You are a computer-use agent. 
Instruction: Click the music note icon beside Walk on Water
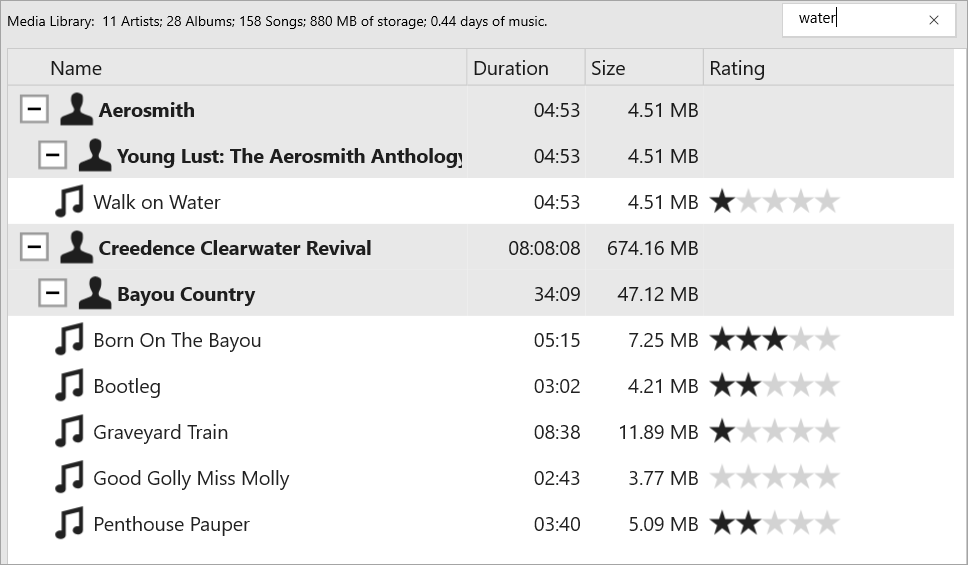[69, 201]
